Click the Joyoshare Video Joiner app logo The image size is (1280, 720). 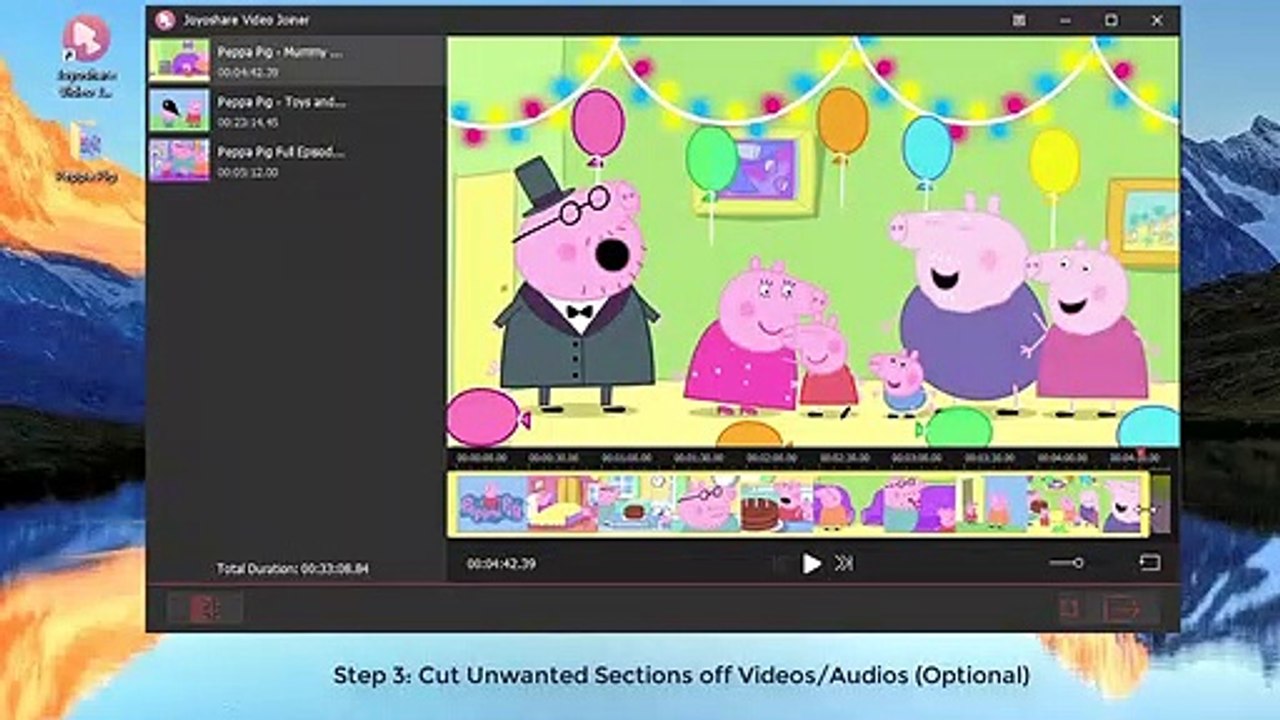(x=165, y=20)
